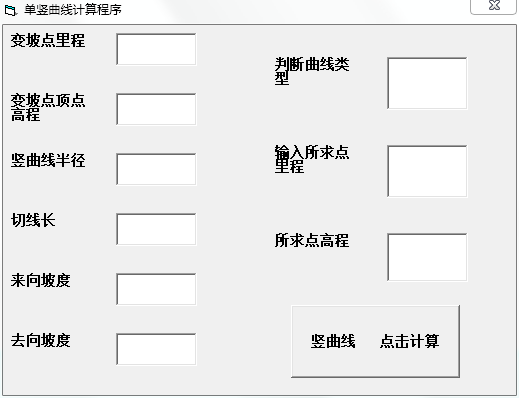The width and height of the screenshot is (519, 398).
Task: Click the 判断曲线类型 label
Action: click(312, 71)
